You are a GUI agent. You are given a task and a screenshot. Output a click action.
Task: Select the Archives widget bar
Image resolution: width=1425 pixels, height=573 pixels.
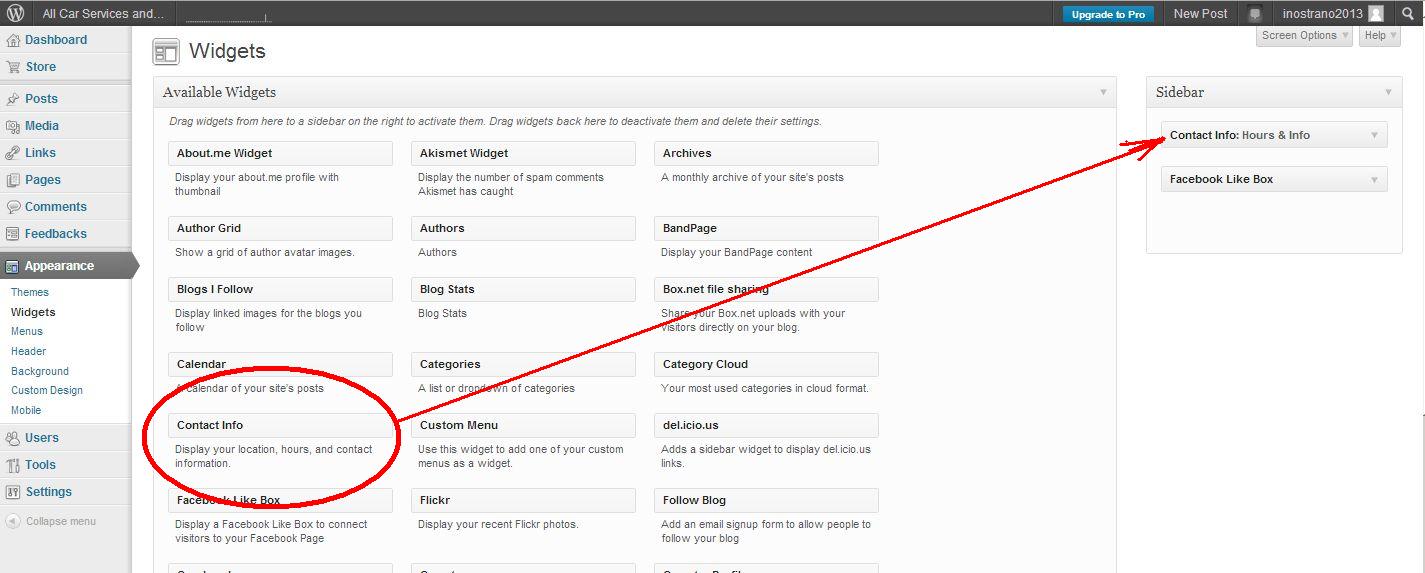pyautogui.click(x=766, y=153)
